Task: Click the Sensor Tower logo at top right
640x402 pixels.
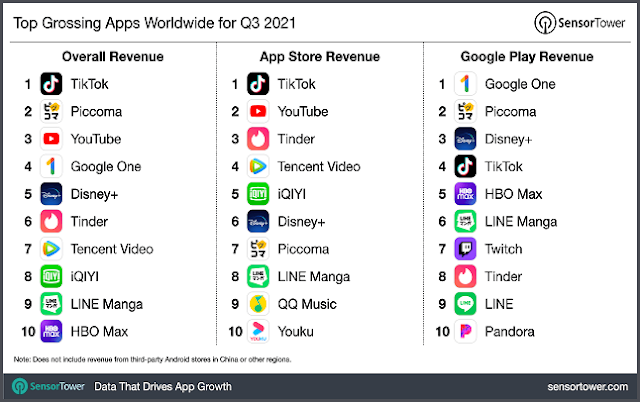Action: [580, 23]
